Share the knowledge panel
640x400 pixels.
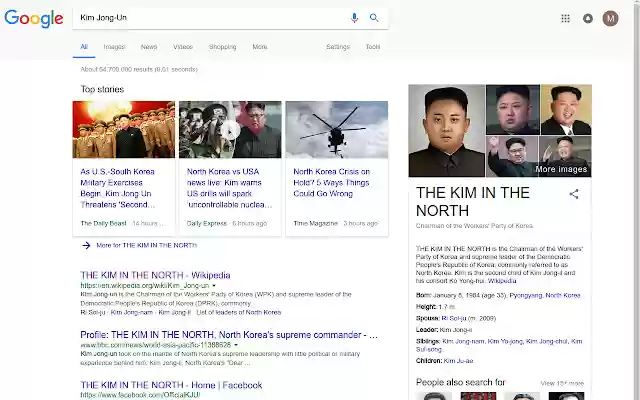pos(574,194)
